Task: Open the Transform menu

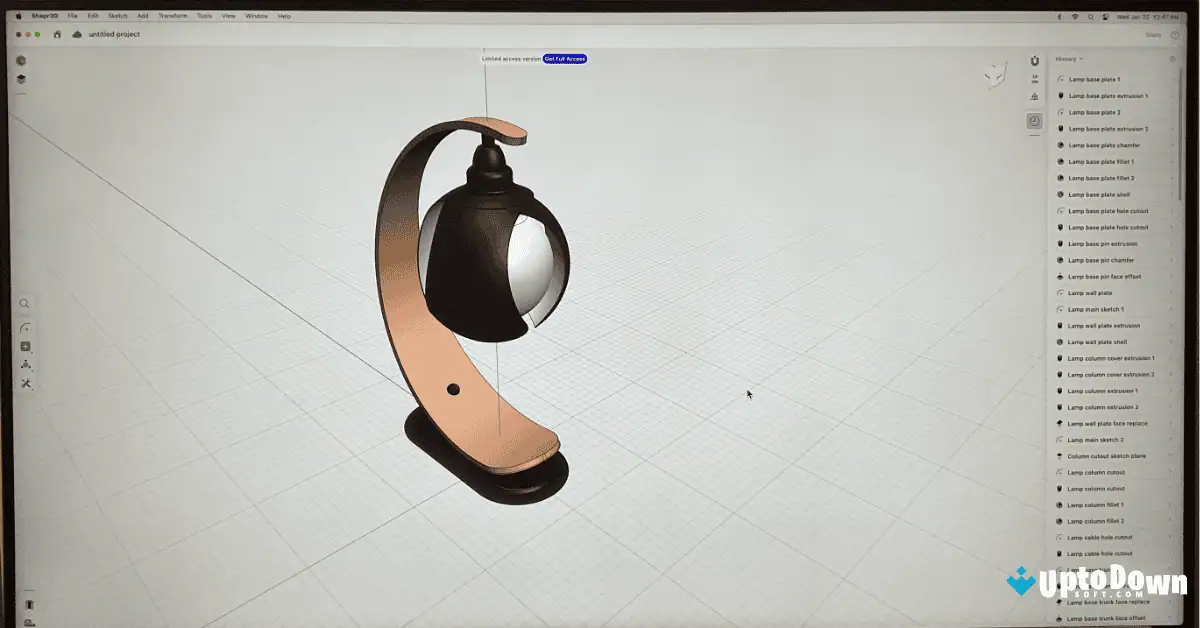Action: tap(172, 15)
